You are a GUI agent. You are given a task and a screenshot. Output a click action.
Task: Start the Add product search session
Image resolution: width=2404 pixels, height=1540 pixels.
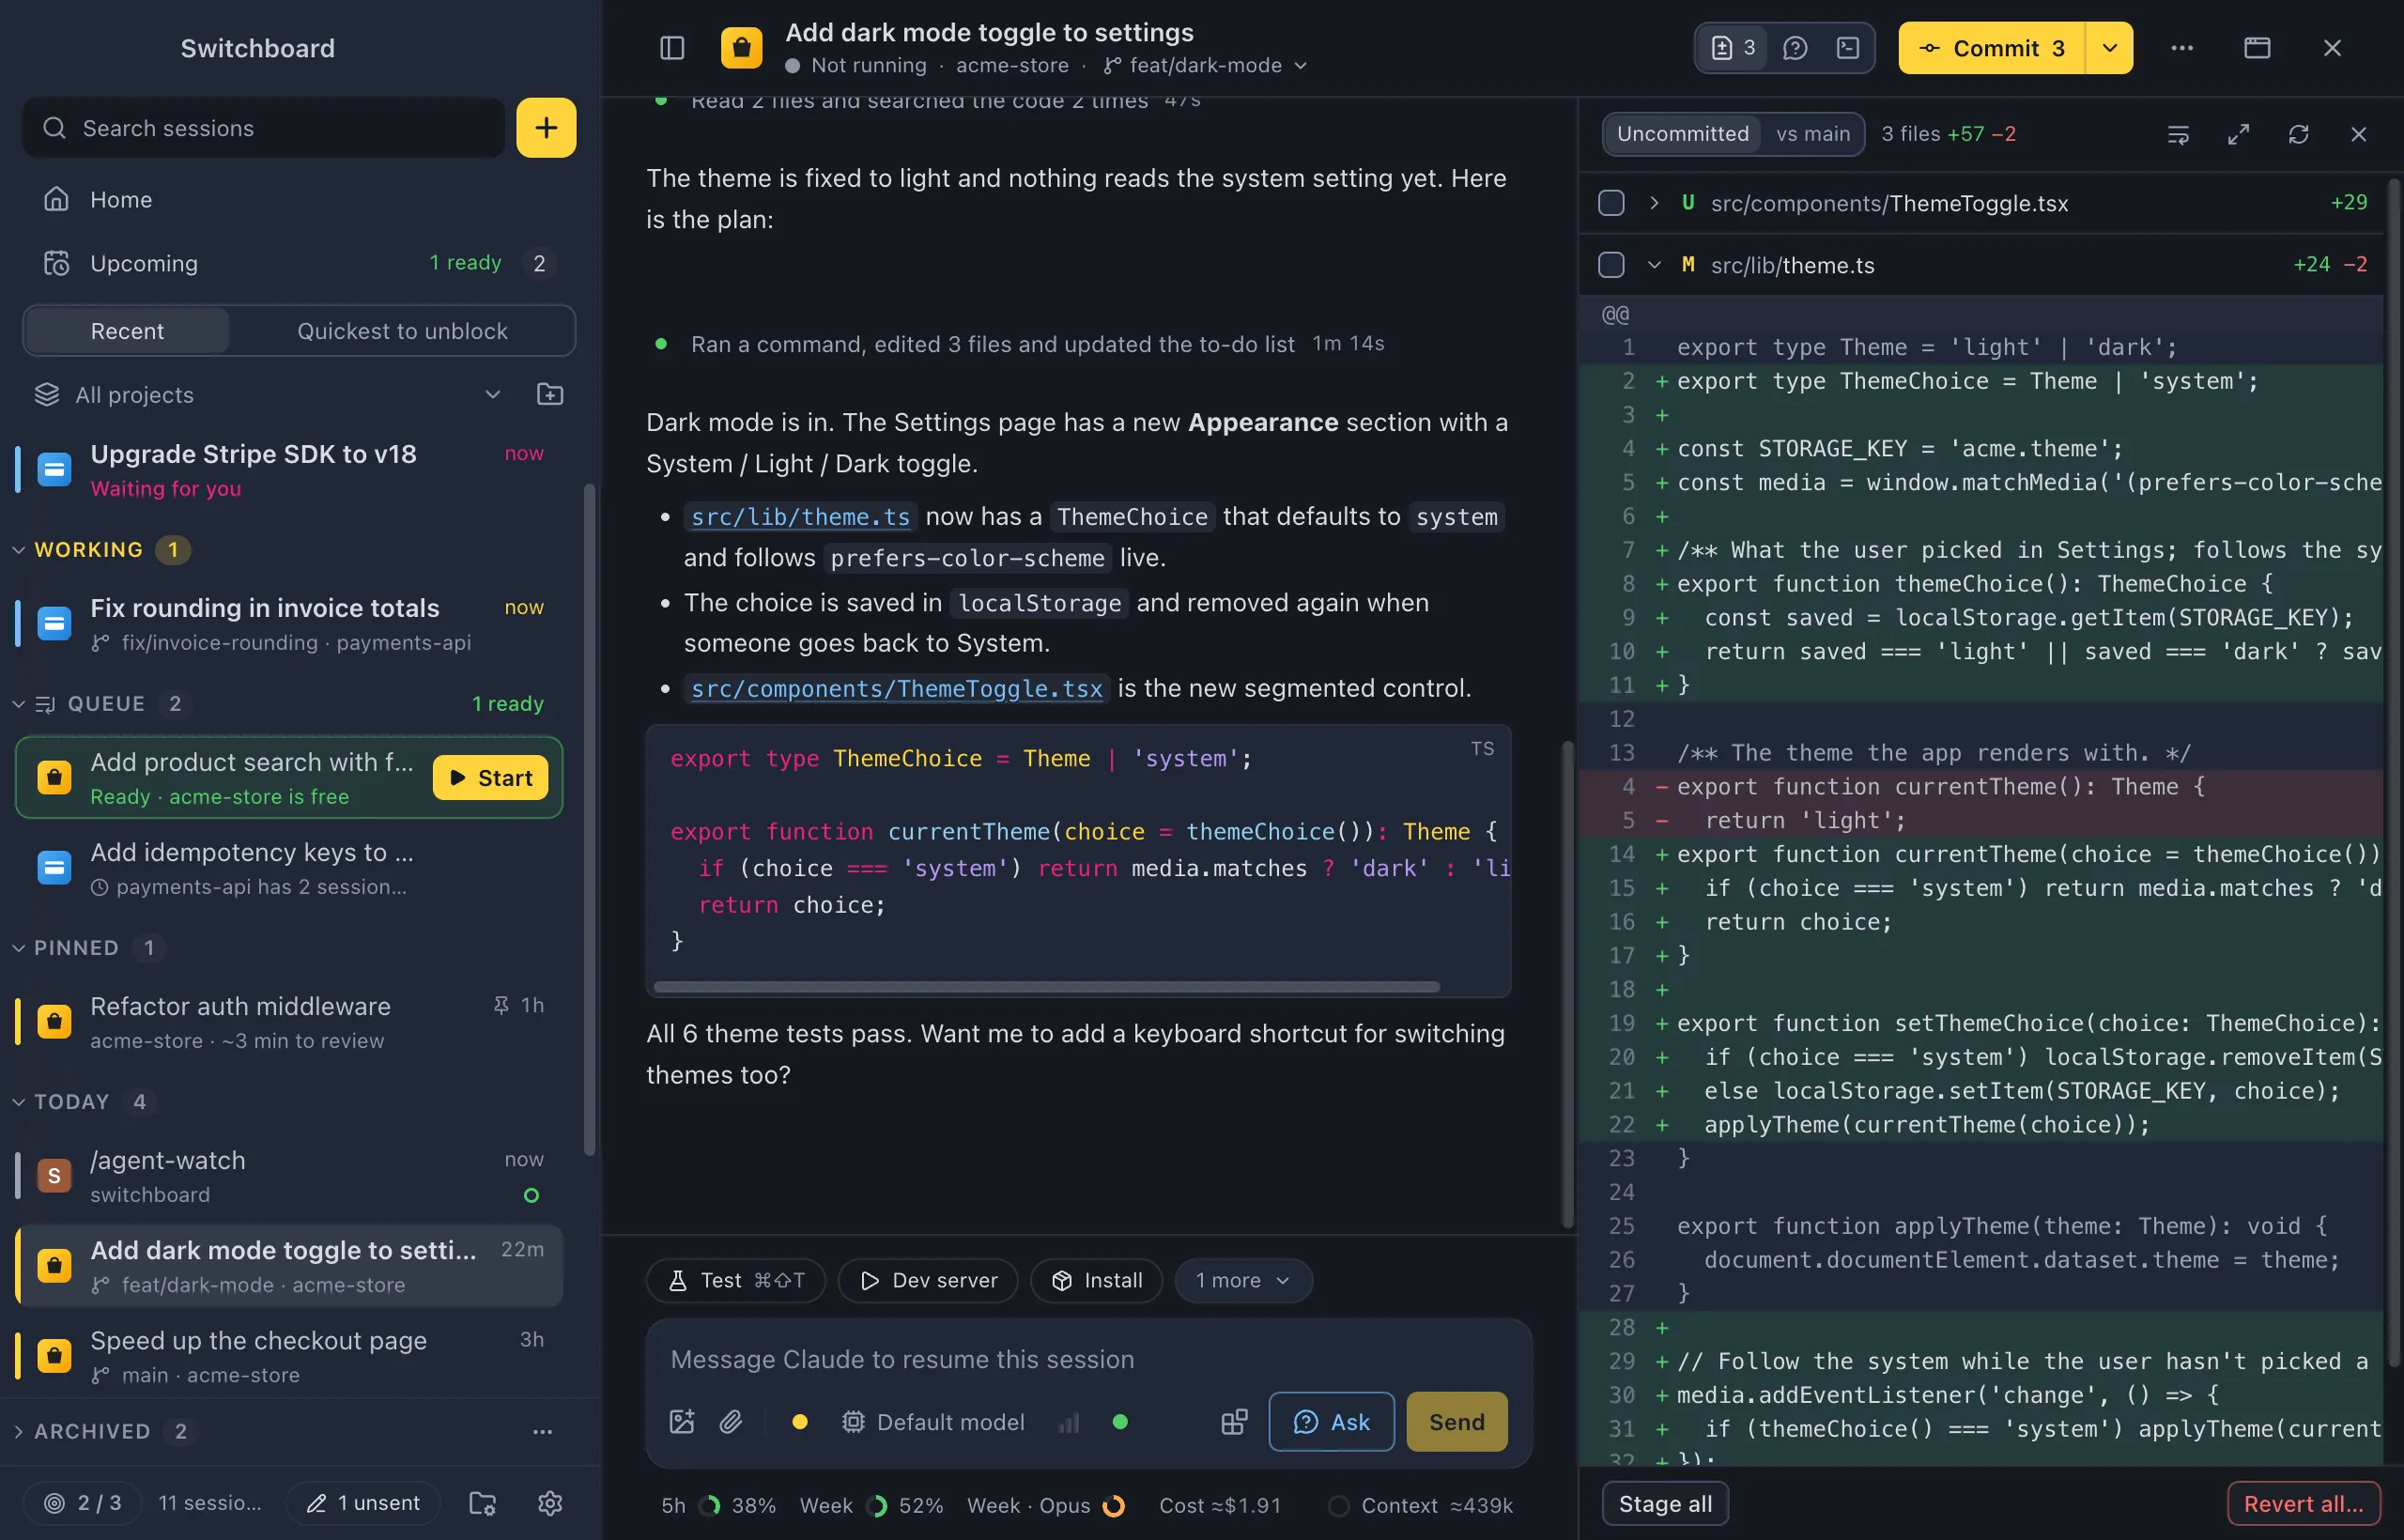490,778
